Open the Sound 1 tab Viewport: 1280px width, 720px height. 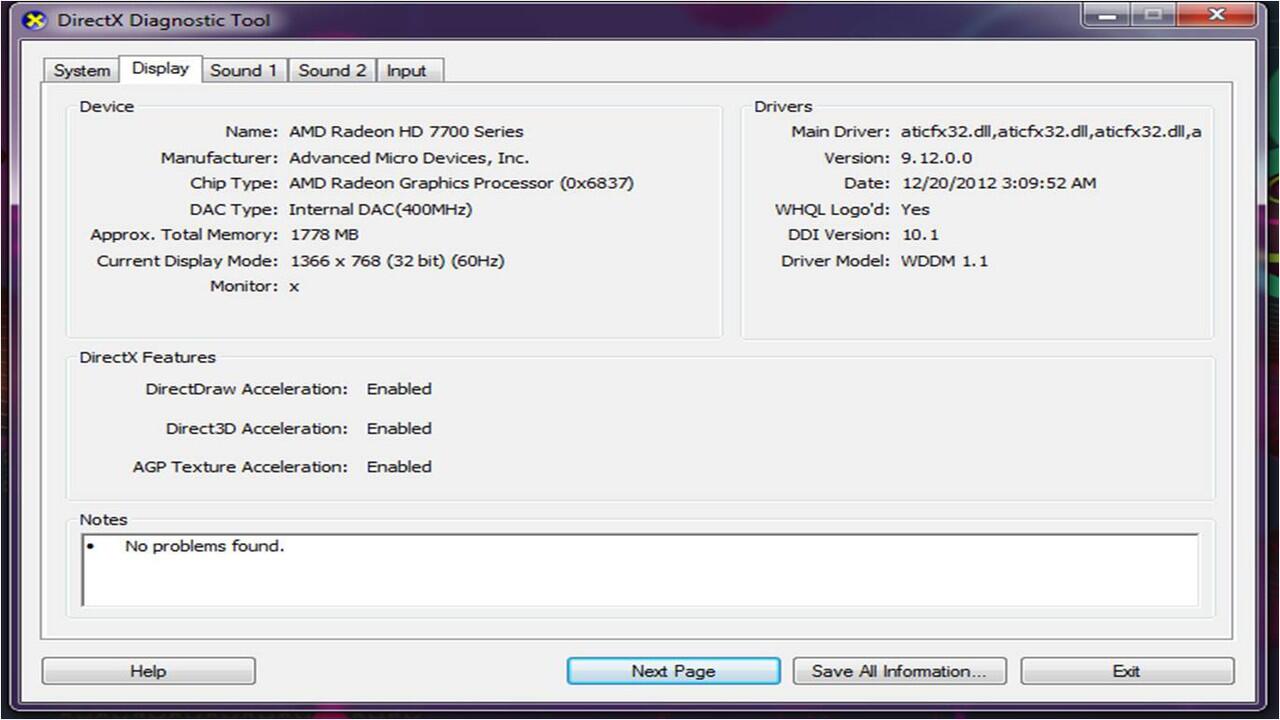coord(244,71)
